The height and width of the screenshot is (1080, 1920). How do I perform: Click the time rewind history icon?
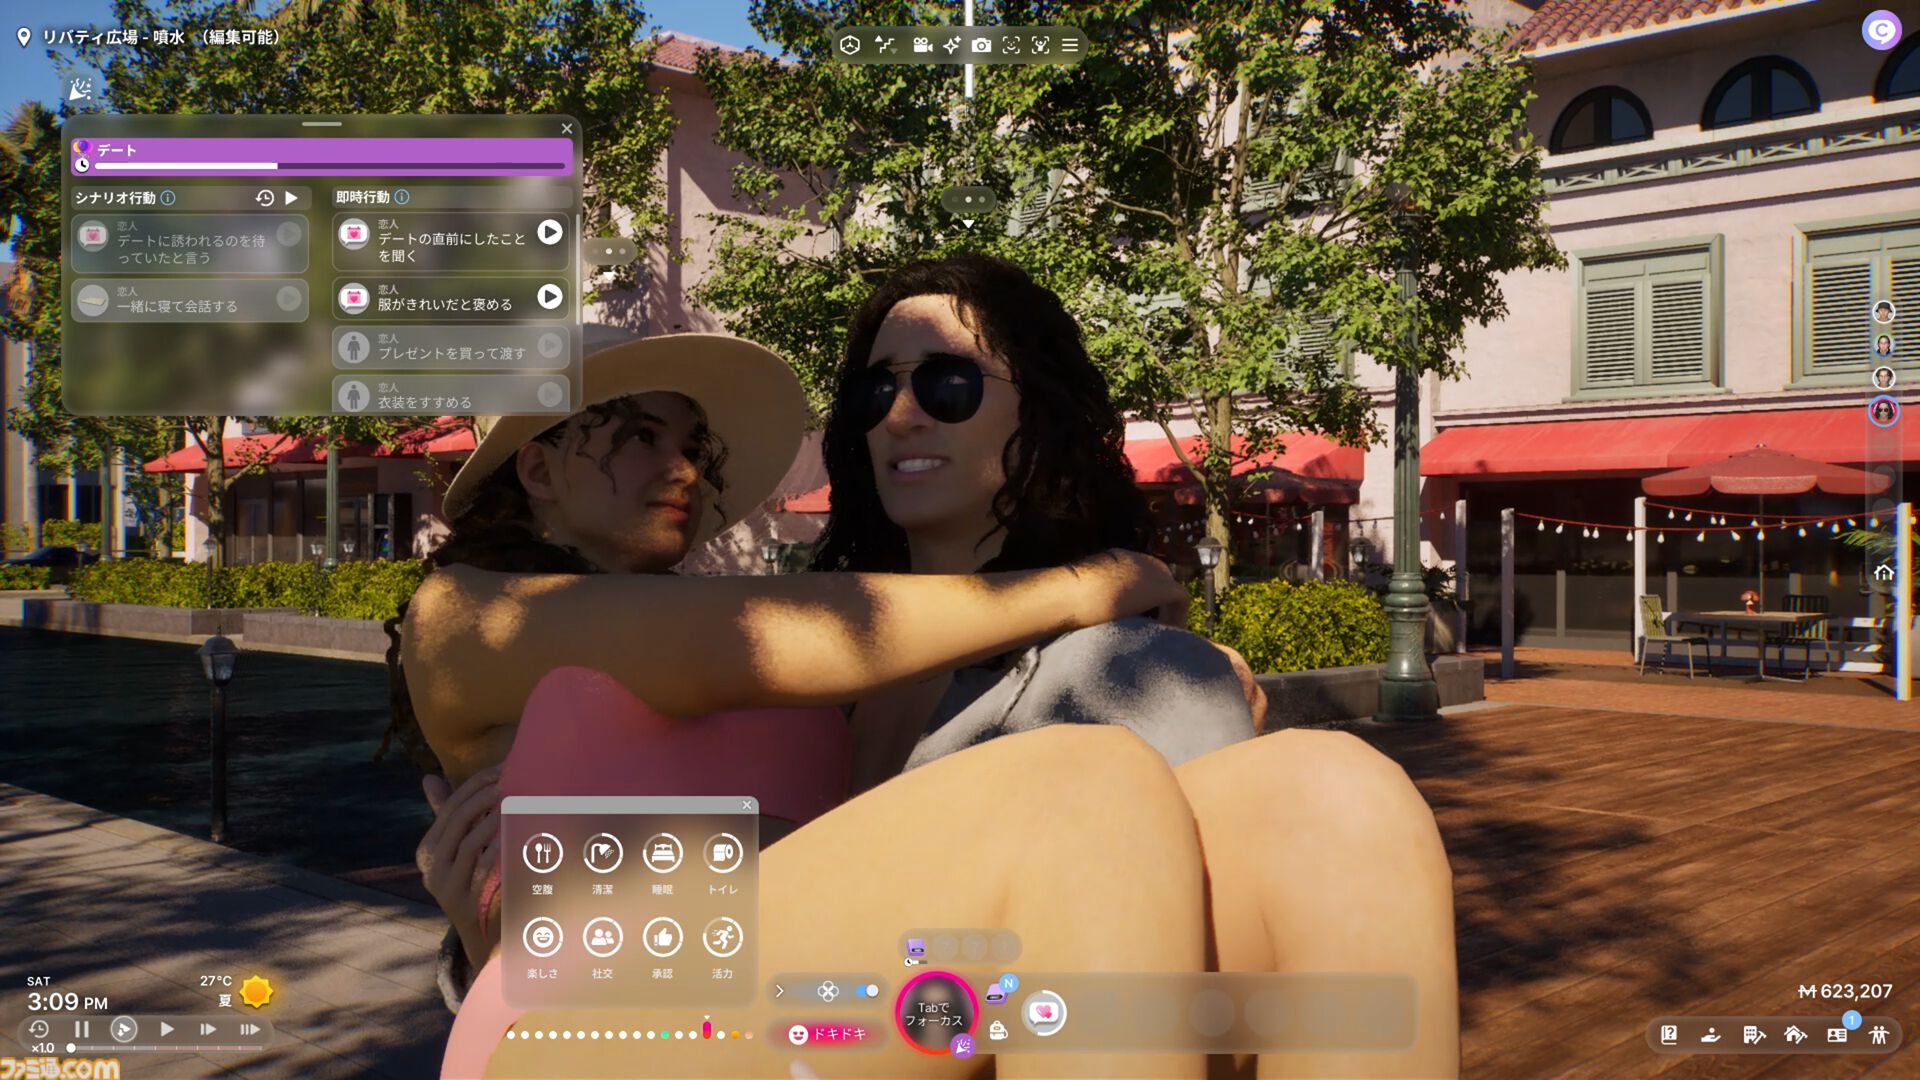tap(39, 1029)
